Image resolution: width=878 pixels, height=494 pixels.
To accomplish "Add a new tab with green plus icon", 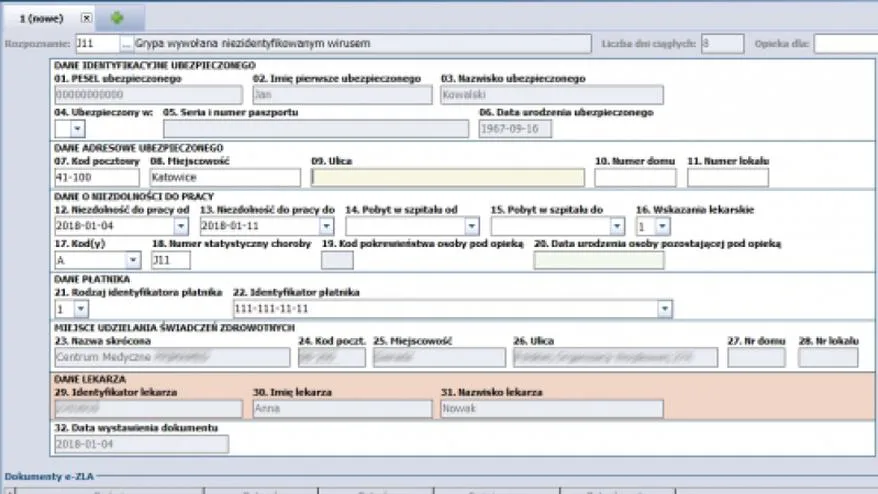I will [117, 18].
